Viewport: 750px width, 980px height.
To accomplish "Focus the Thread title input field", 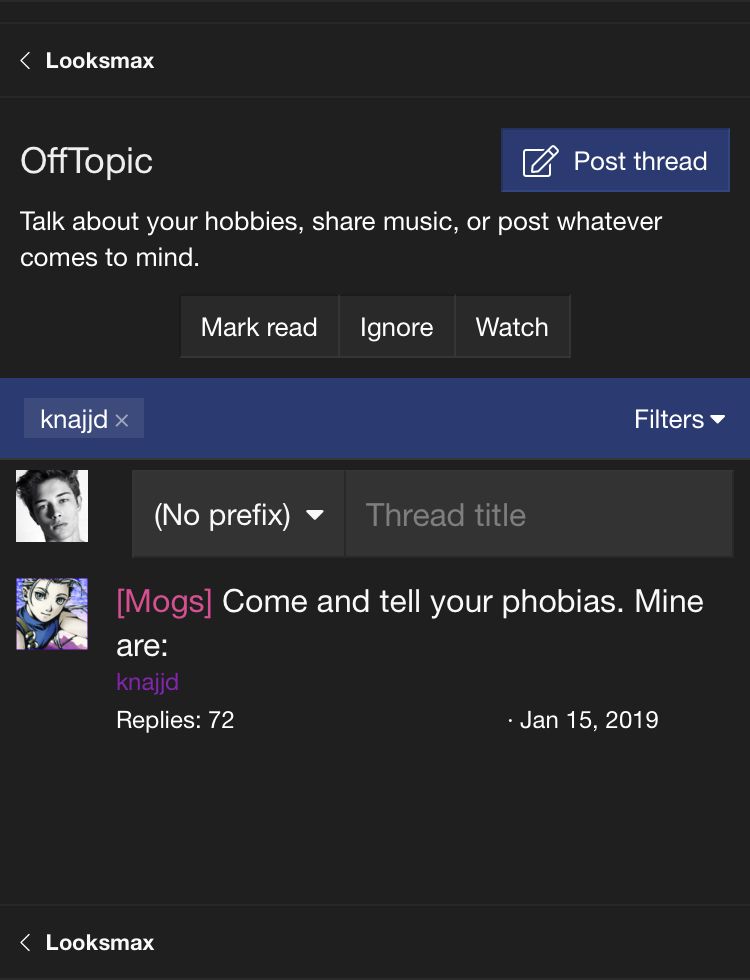I will [539, 514].
